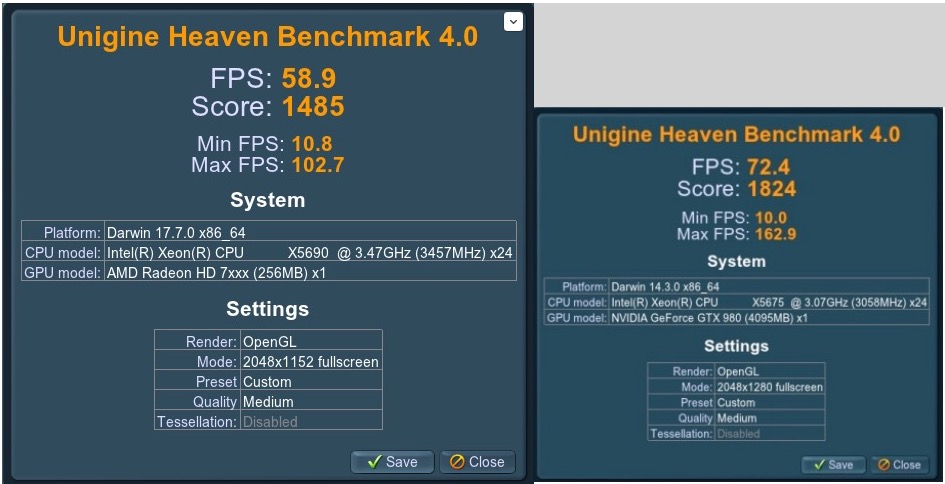Image resolution: width=945 pixels, height=484 pixels.
Task: Select the AMD Radeon HD 7xxx cell
Action: click(x=310, y=272)
